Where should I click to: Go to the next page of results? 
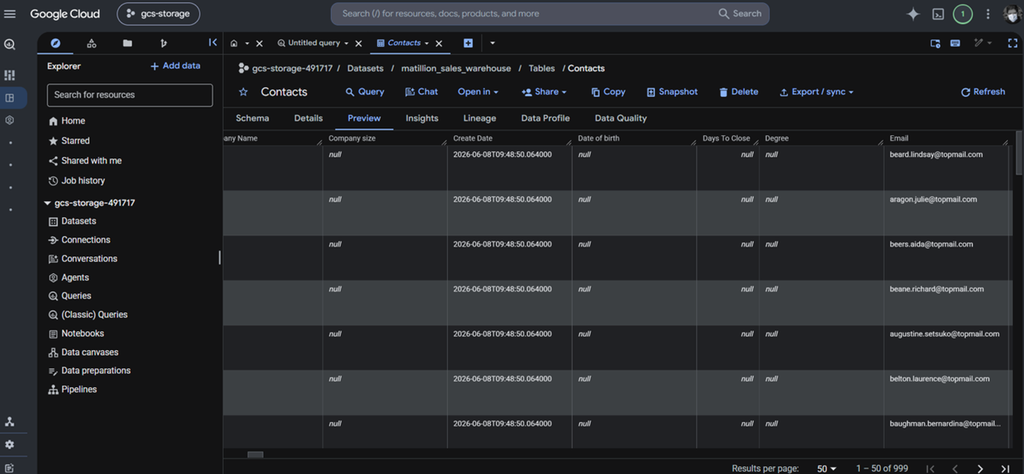pyautogui.click(x=980, y=469)
